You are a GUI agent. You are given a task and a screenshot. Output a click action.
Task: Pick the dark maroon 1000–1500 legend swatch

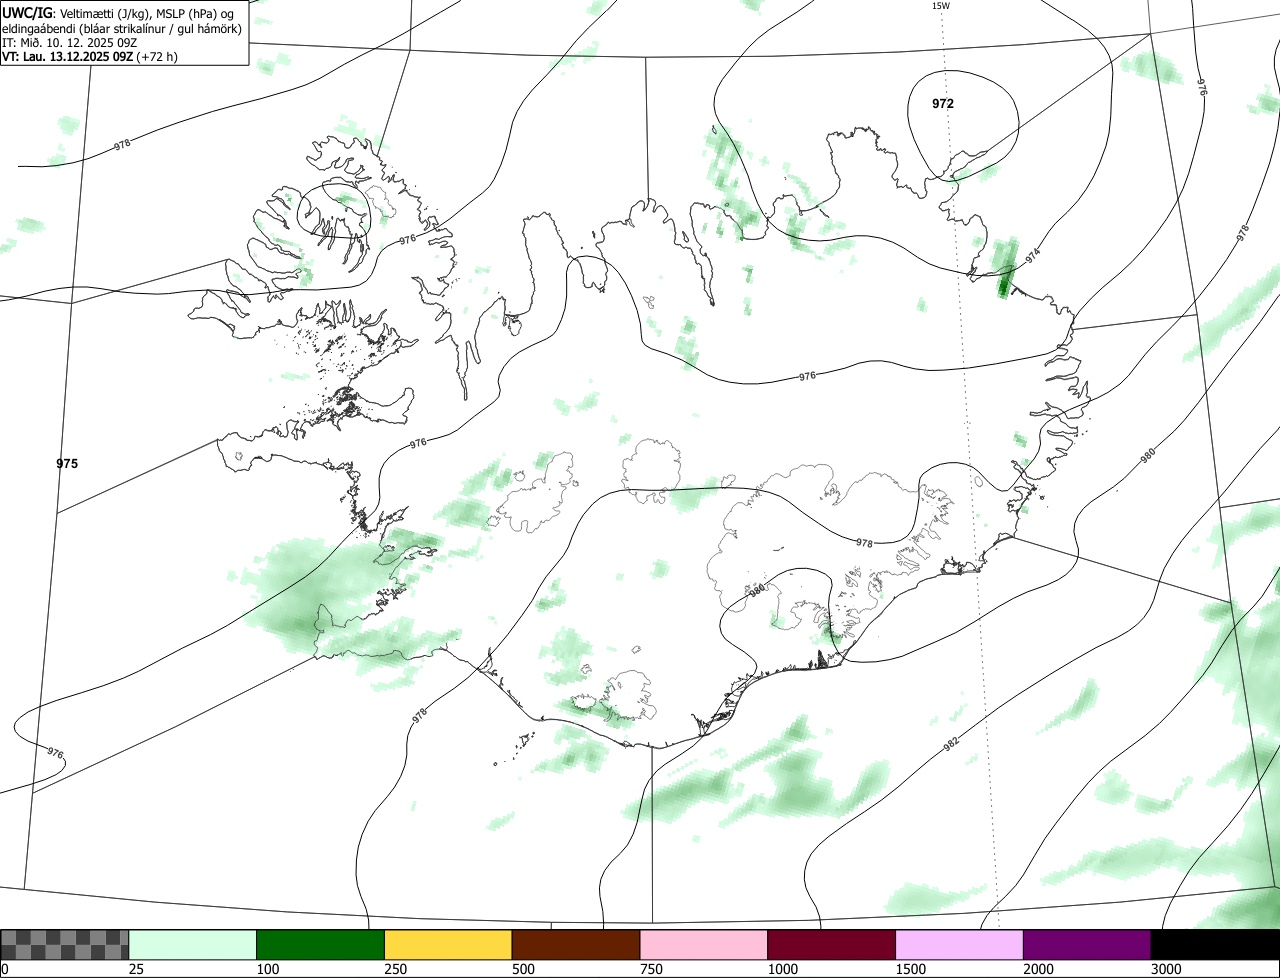(832, 945)
